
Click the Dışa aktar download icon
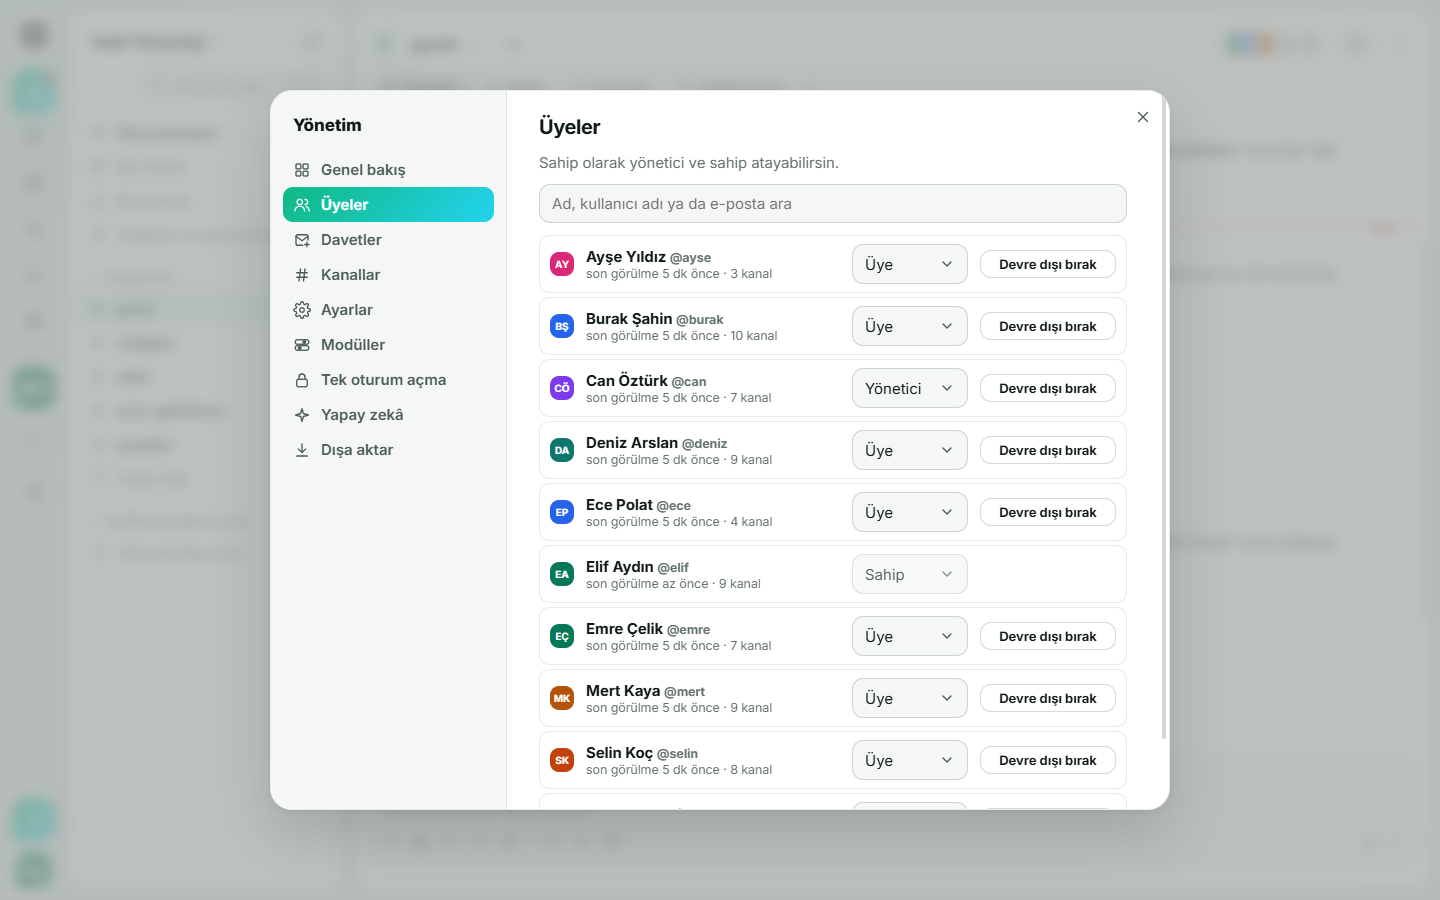tap(302, 450)
